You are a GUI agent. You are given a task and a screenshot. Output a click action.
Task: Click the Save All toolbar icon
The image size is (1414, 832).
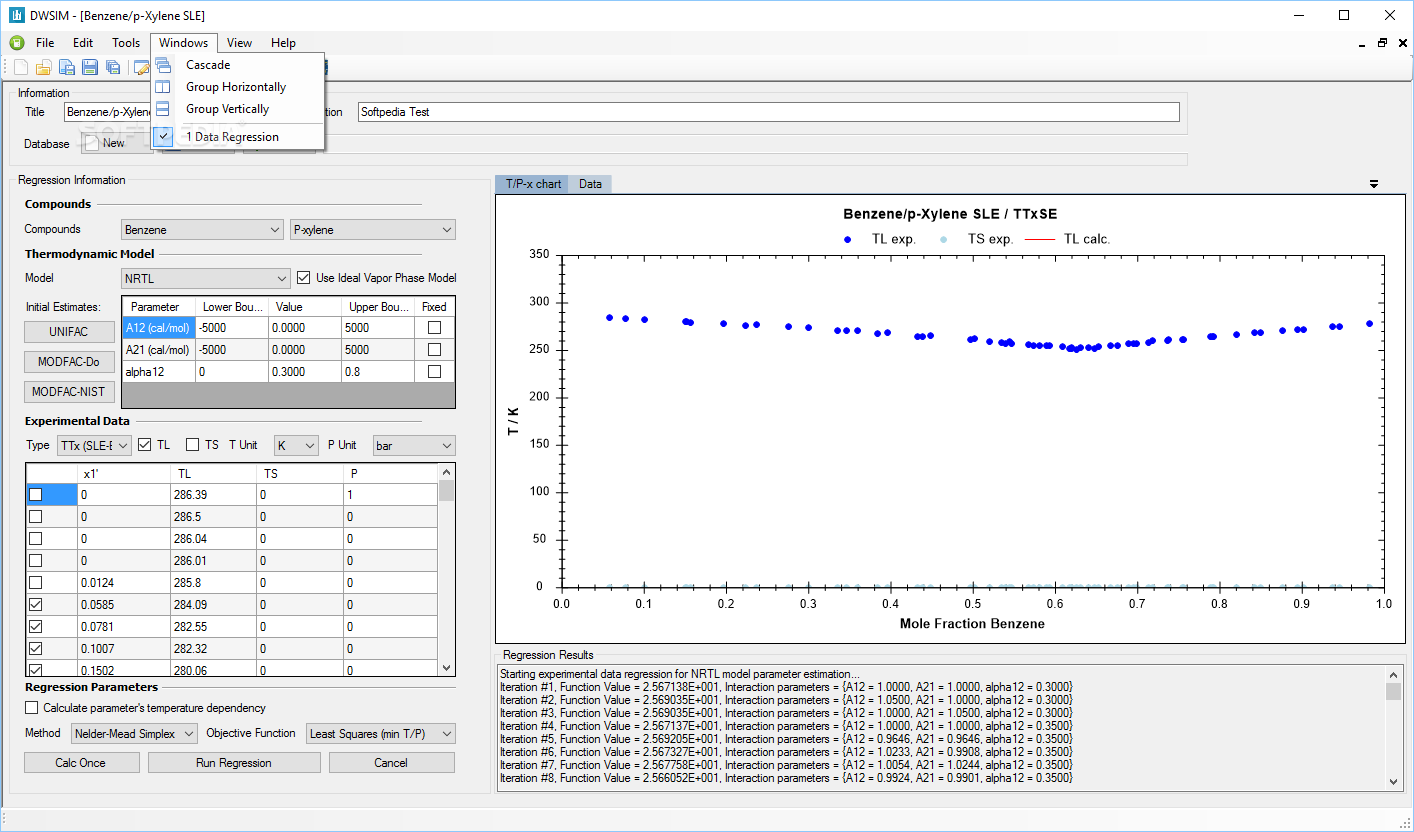tap(113, 68)
